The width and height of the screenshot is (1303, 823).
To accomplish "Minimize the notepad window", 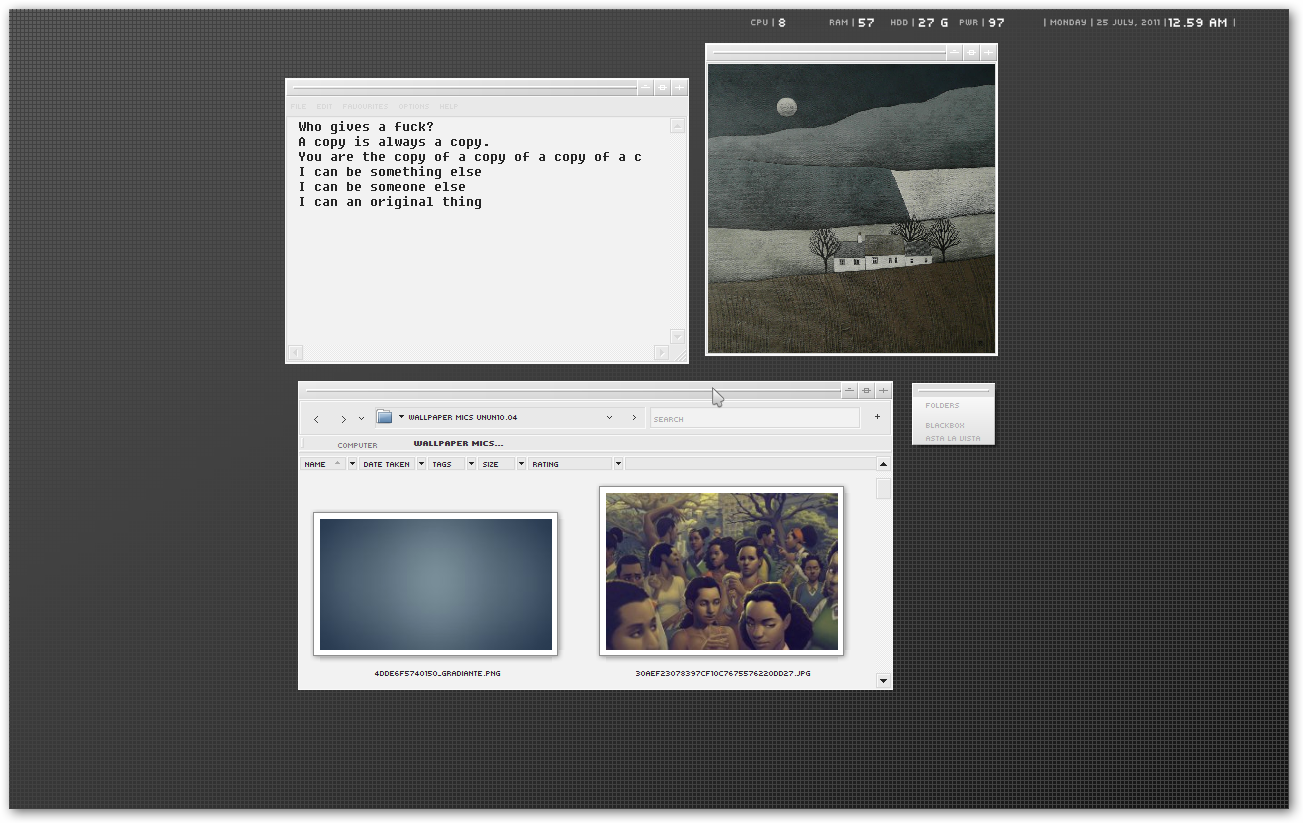I will [645, 88].
